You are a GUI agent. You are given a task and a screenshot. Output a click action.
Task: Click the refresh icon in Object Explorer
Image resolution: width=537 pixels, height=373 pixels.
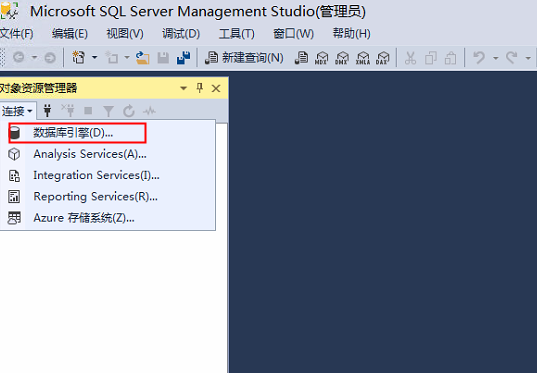point(129,111)
